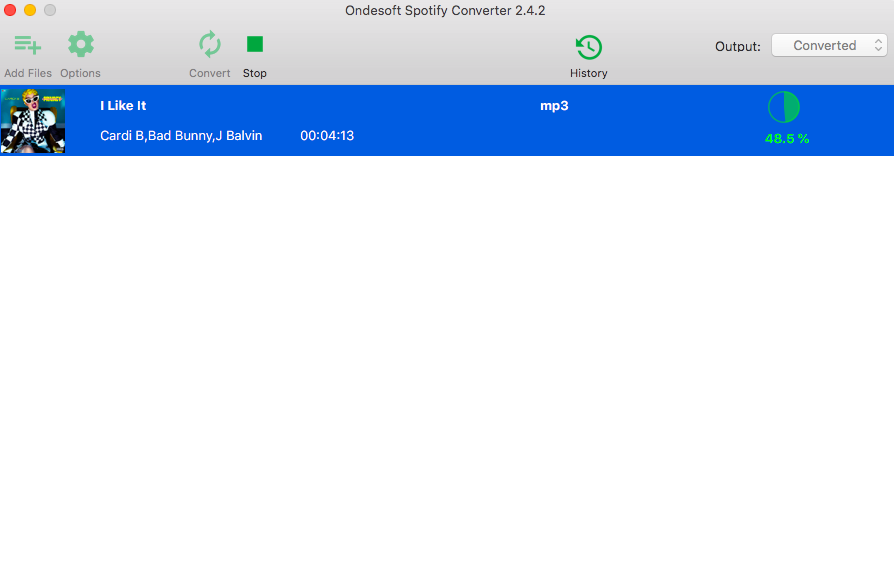Click the mp3 format label
Screen dimensions: 894x580
point(554,106)
